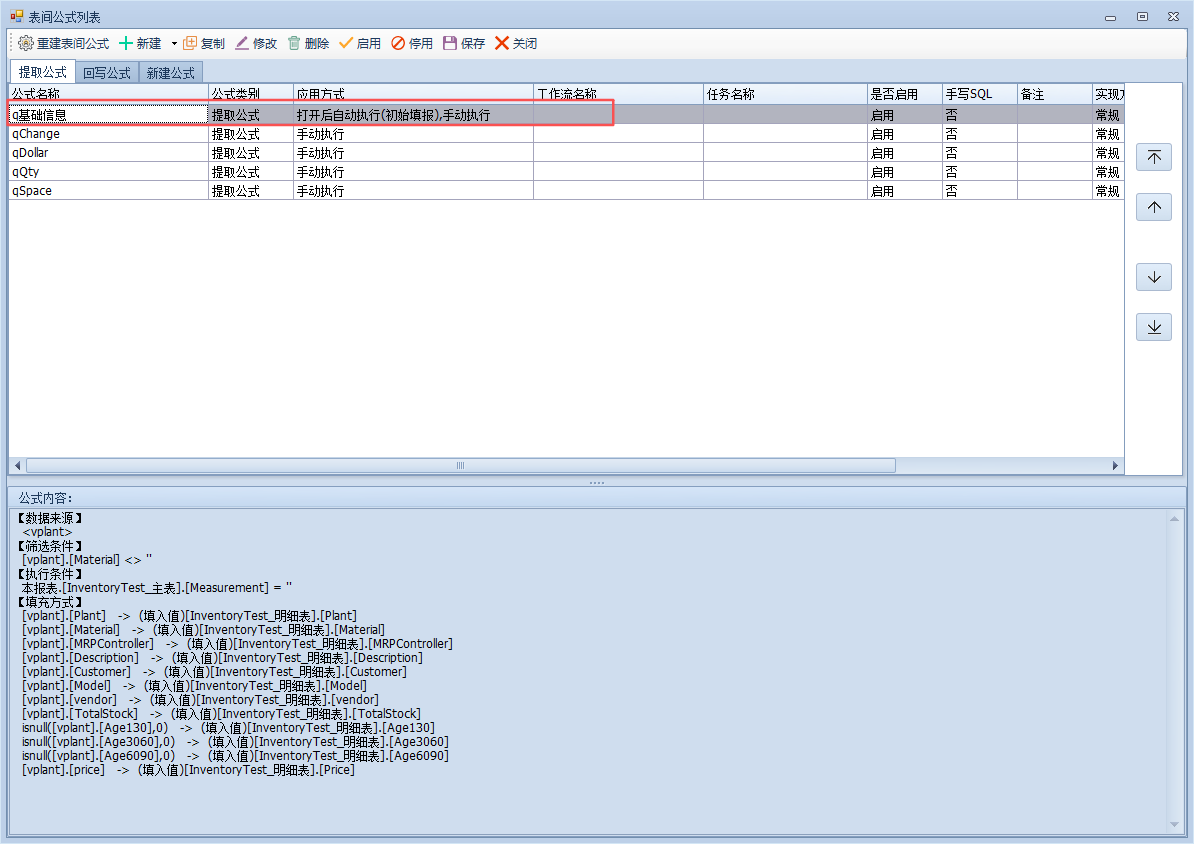Switch to the 回写公式 tab
Screen dimensions: 1194x844
107,72
